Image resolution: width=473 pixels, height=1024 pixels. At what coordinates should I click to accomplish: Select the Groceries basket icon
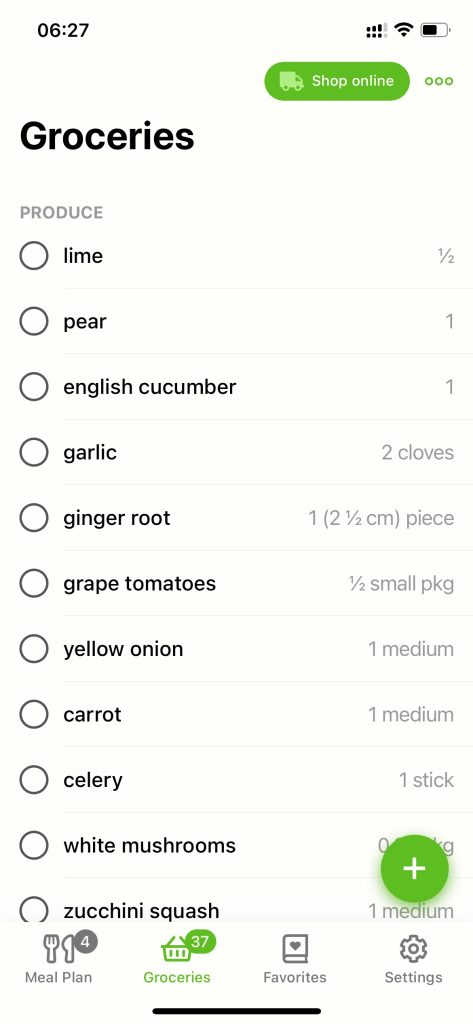coord(176,949)
